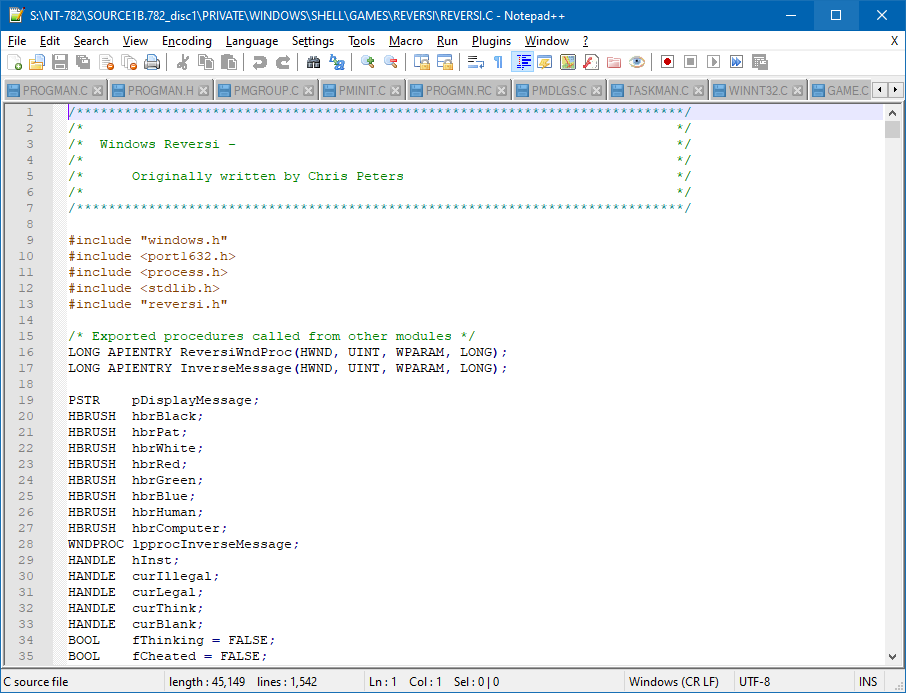Open the File menu
Screen dimensions: 906x693
click(x=17, y=41)
